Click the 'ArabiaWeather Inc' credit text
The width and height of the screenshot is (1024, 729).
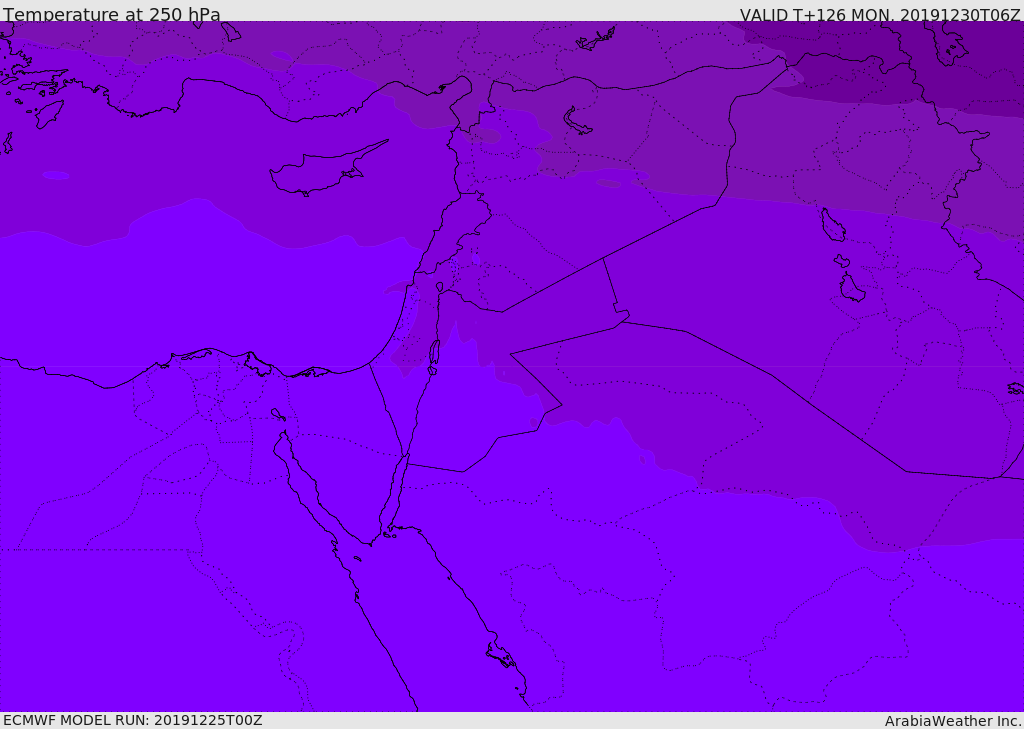[x=952, y=721]
